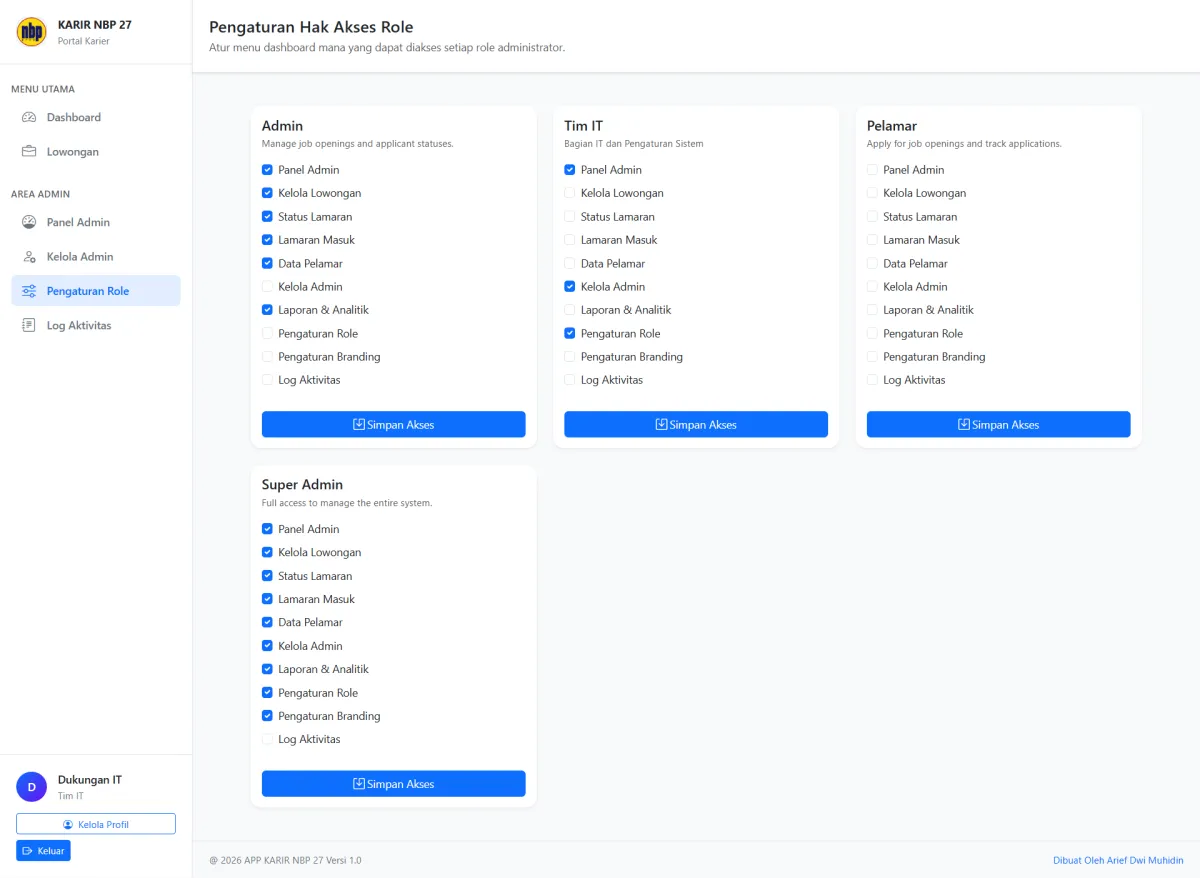The width and height of the screenshot is (1200, 878).
Task: Disable Pengaturan Role for Tim IT
Action: click(x=570, y=333)
